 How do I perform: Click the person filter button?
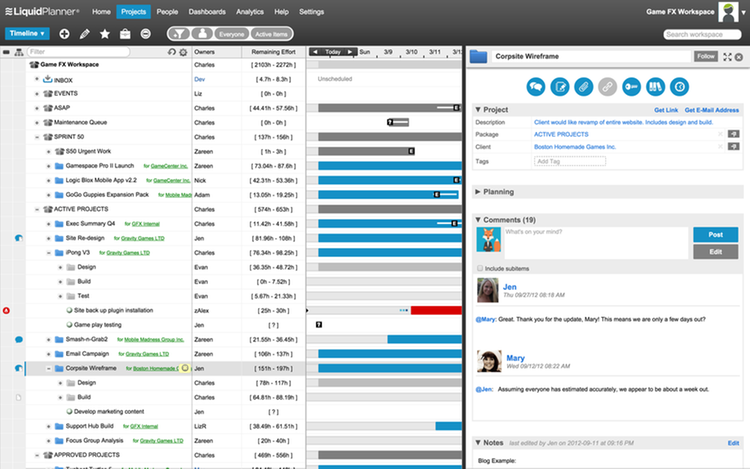[202, 33]
